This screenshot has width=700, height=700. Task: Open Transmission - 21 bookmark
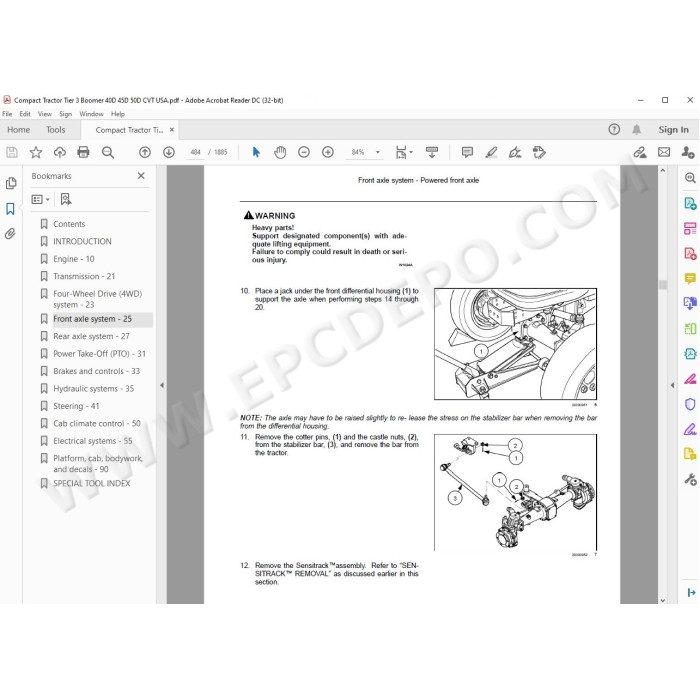(84, 276)
